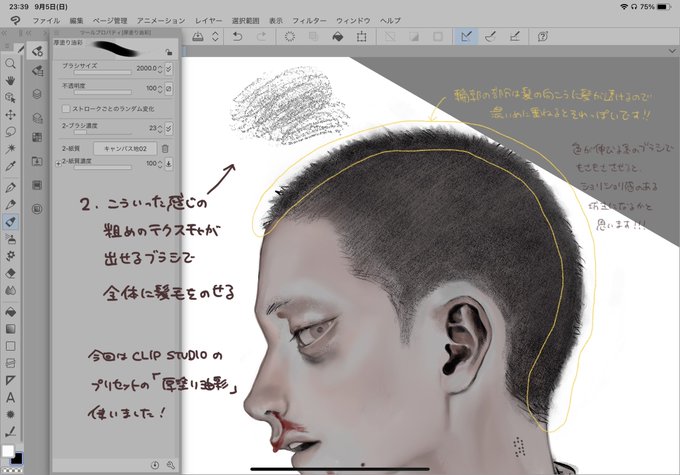Viewport: 680px width, 475px height.
Task: Toggle Snap to Grid in command bar
Action: pyautogui.click(x=515, y=36)
